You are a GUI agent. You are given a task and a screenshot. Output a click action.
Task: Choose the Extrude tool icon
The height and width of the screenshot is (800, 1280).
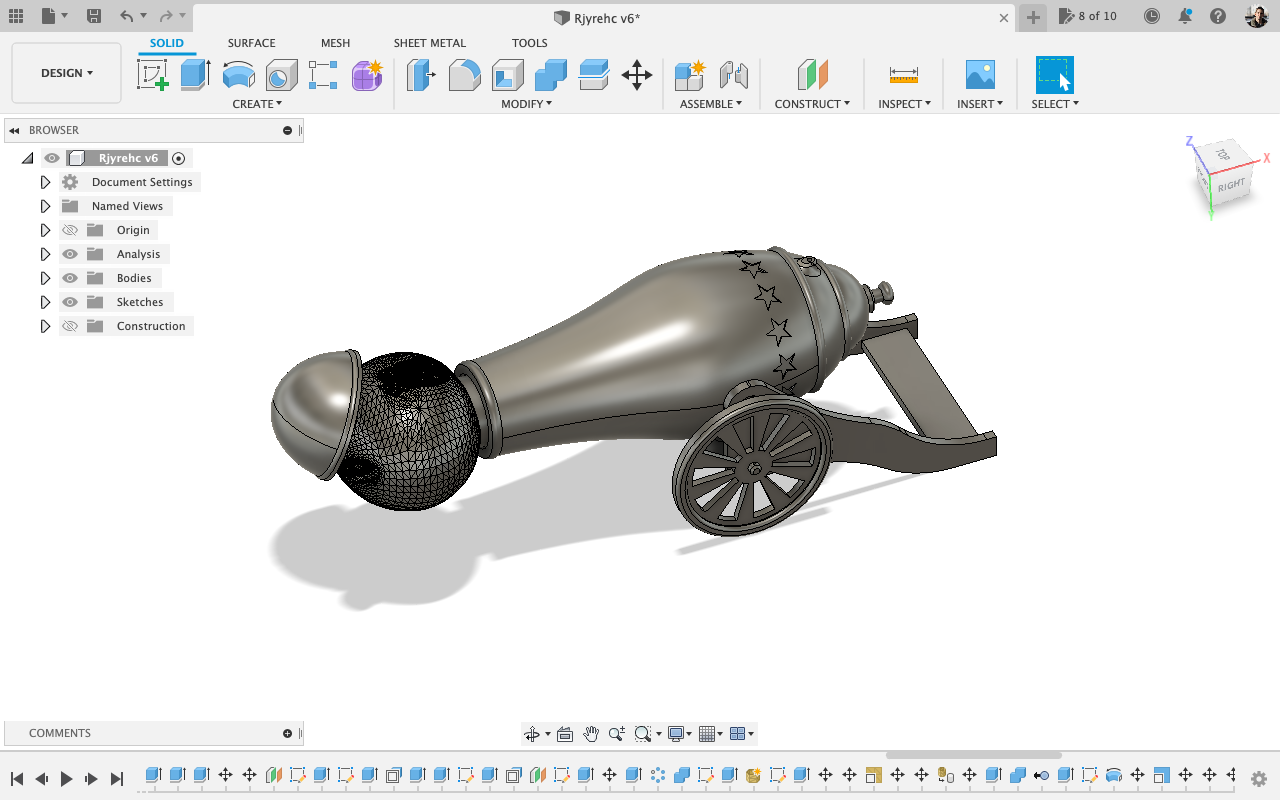click(x=195, y=75)
